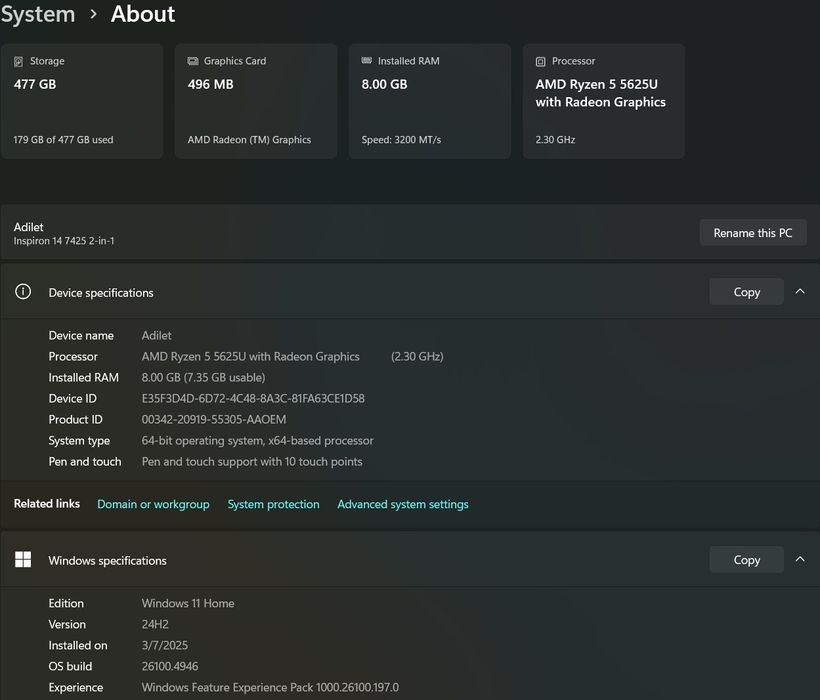Click the AMD Ryzen 5 Processor tile
820x700 pixels.
pyautogui.click(x=604, y=101)
